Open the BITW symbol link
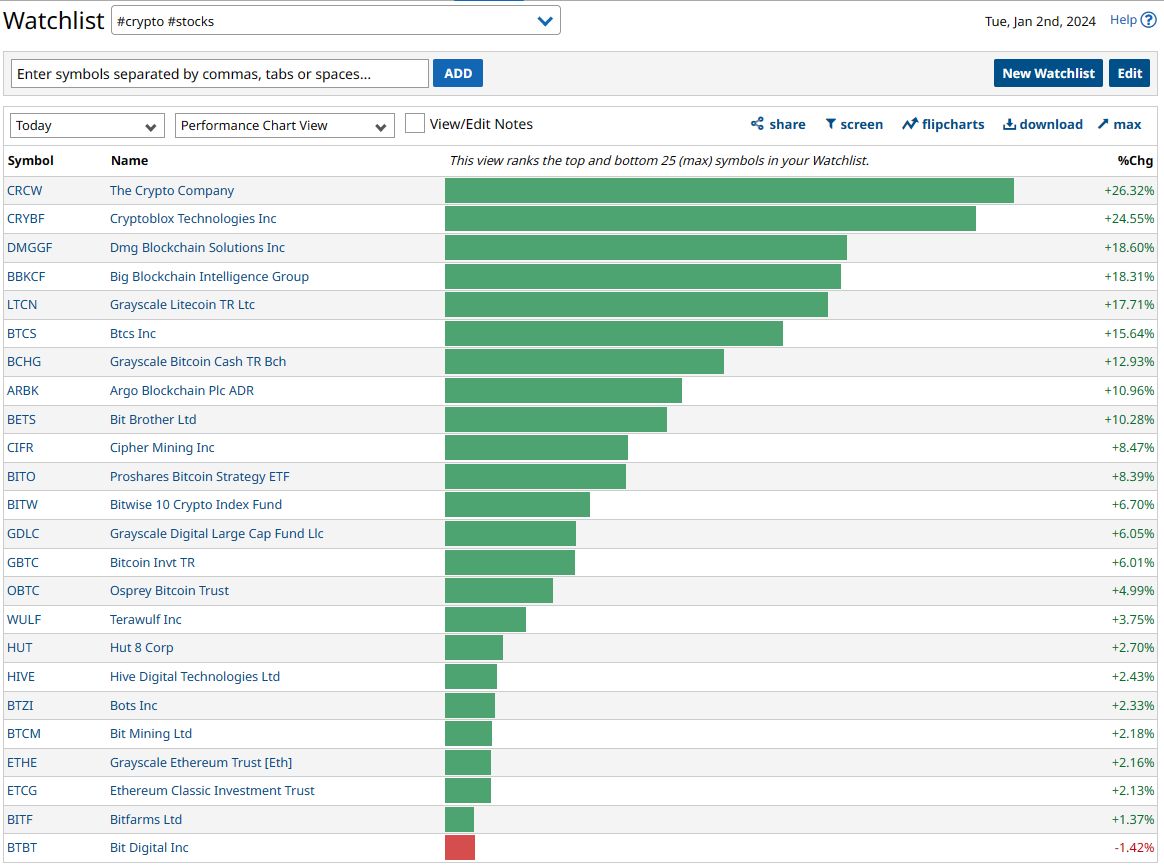Viewport: 1164px width, 867px height. tap(22, 506)
